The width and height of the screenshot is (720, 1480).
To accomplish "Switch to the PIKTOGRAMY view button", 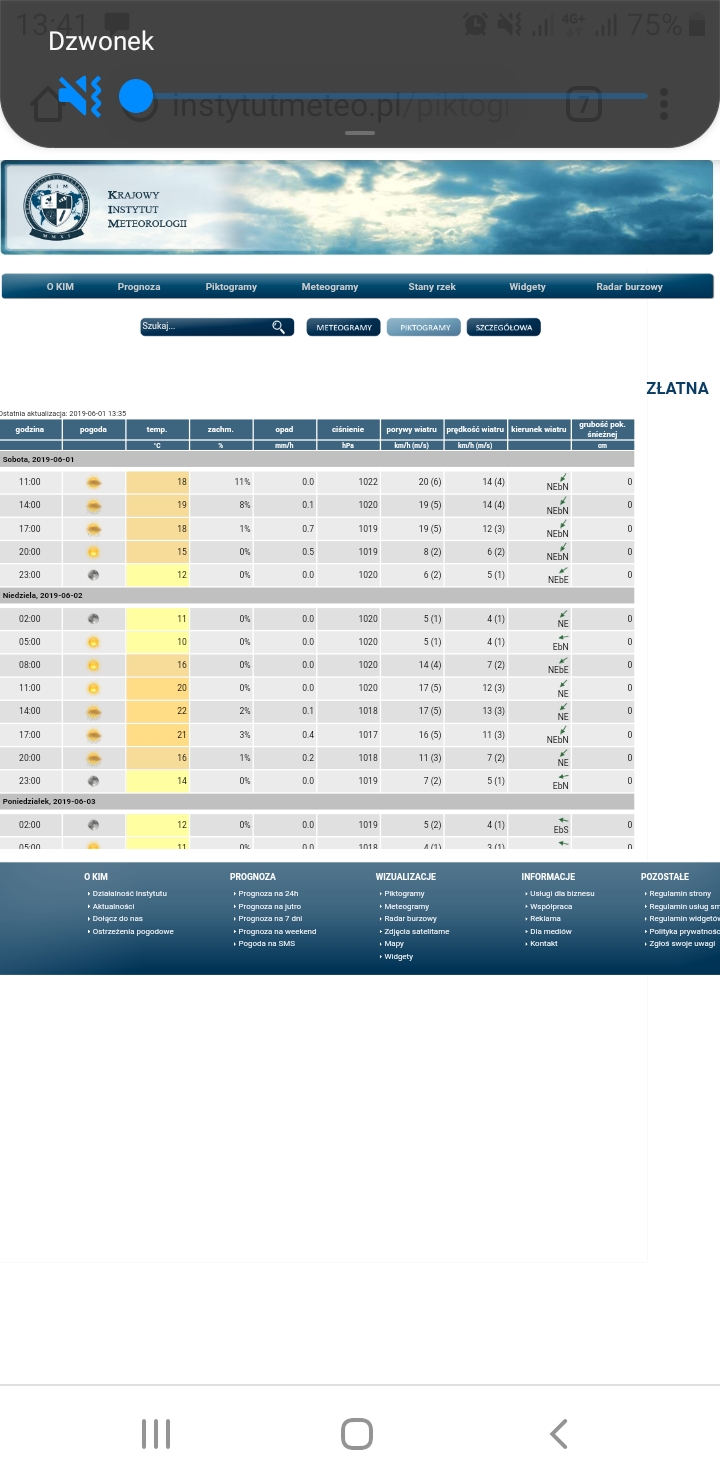I will [x=425, y=327].
